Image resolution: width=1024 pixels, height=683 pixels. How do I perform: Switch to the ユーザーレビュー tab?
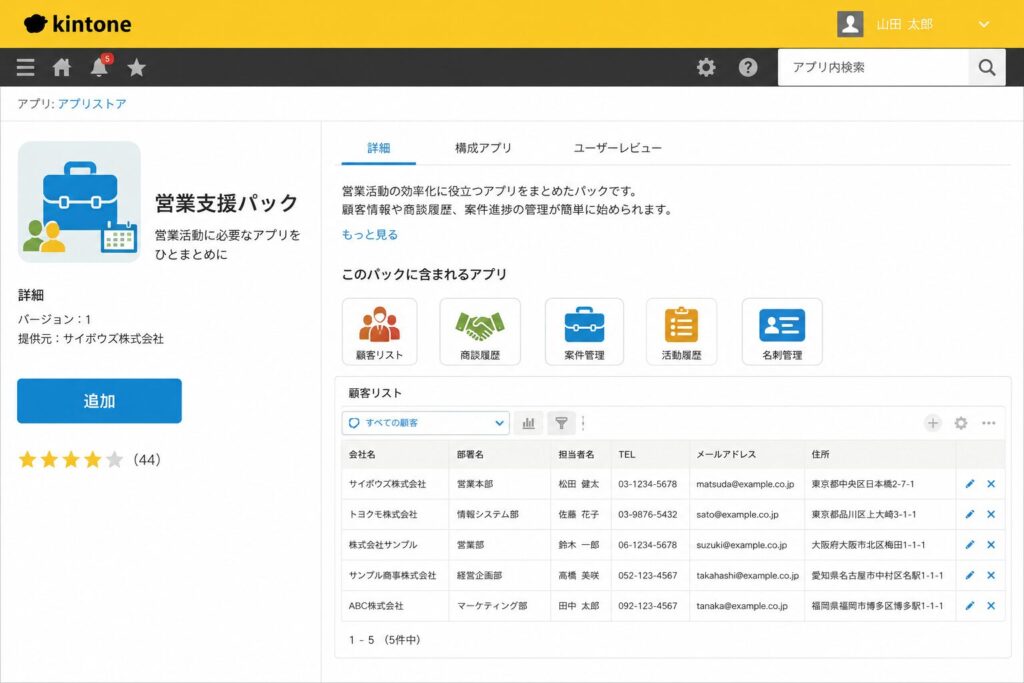(x=618, y=148)
